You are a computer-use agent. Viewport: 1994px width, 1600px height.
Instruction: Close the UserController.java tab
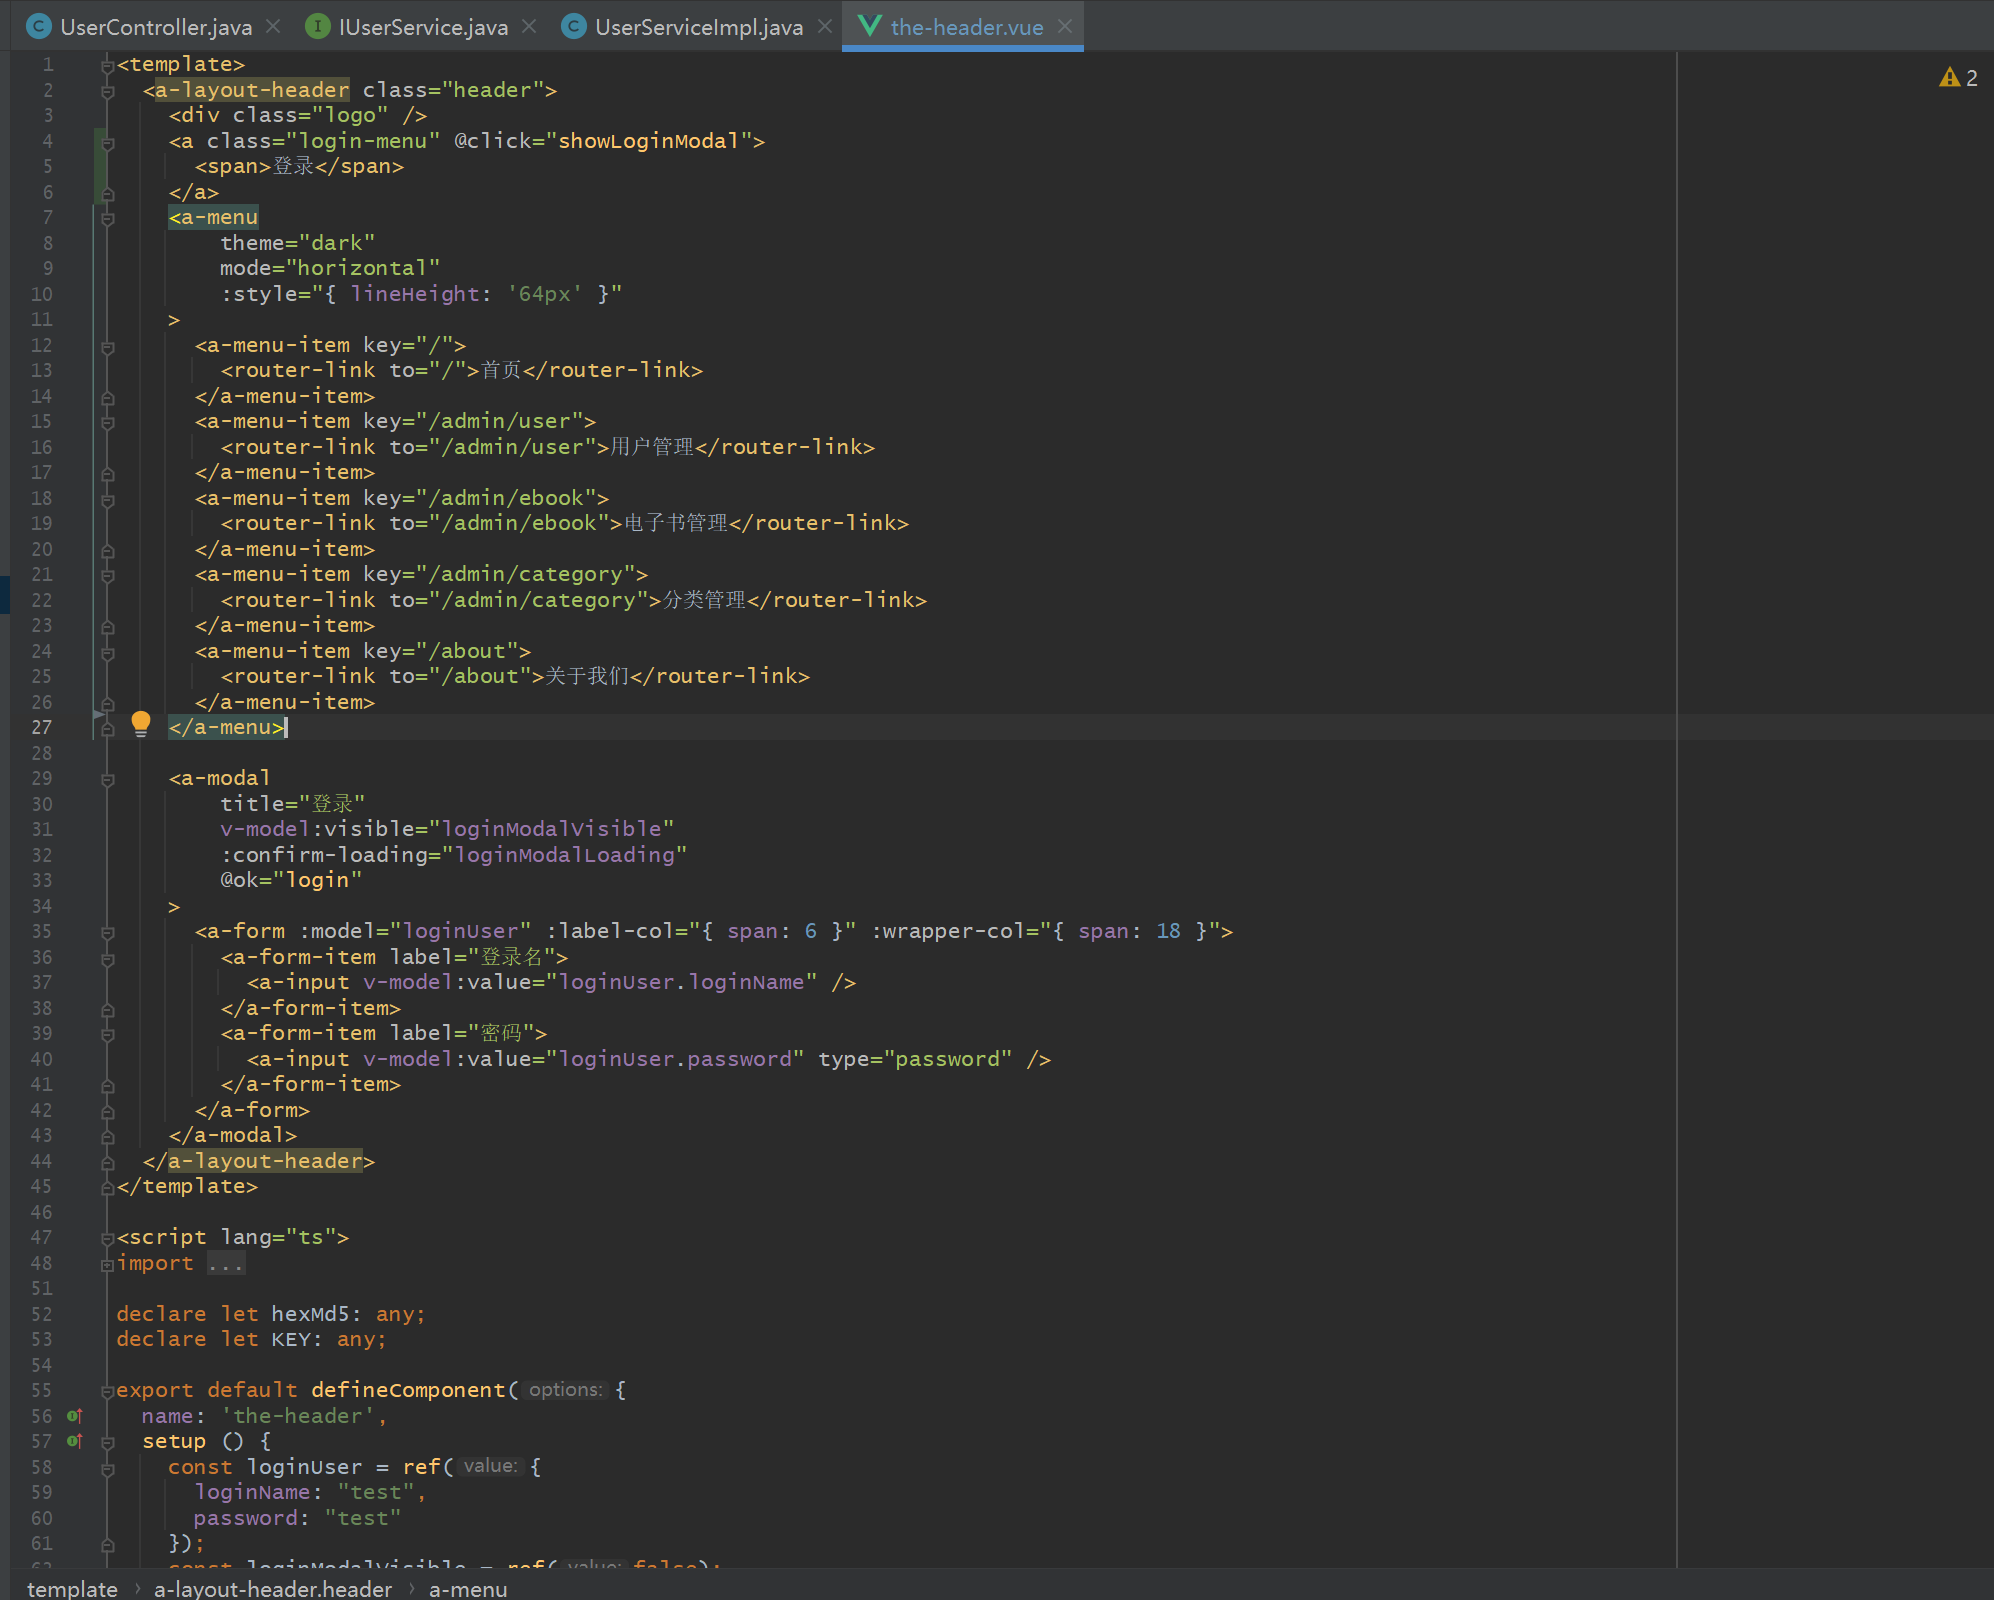(273, 27)
